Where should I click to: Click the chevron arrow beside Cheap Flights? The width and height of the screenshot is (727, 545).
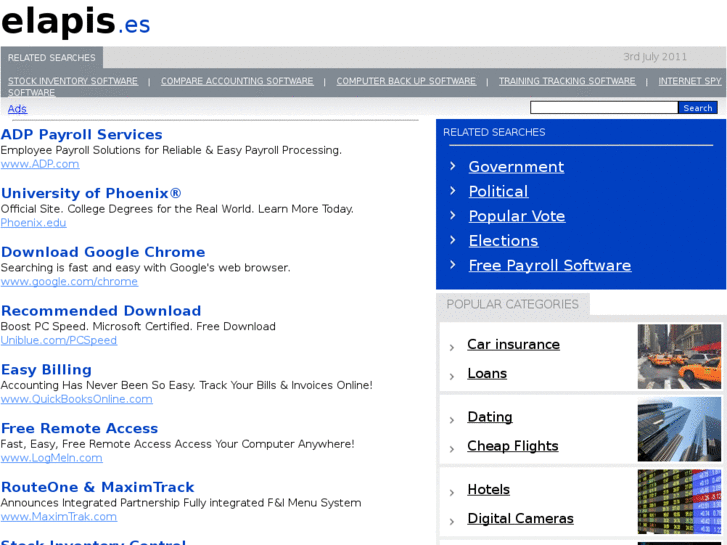coord(452,449)
